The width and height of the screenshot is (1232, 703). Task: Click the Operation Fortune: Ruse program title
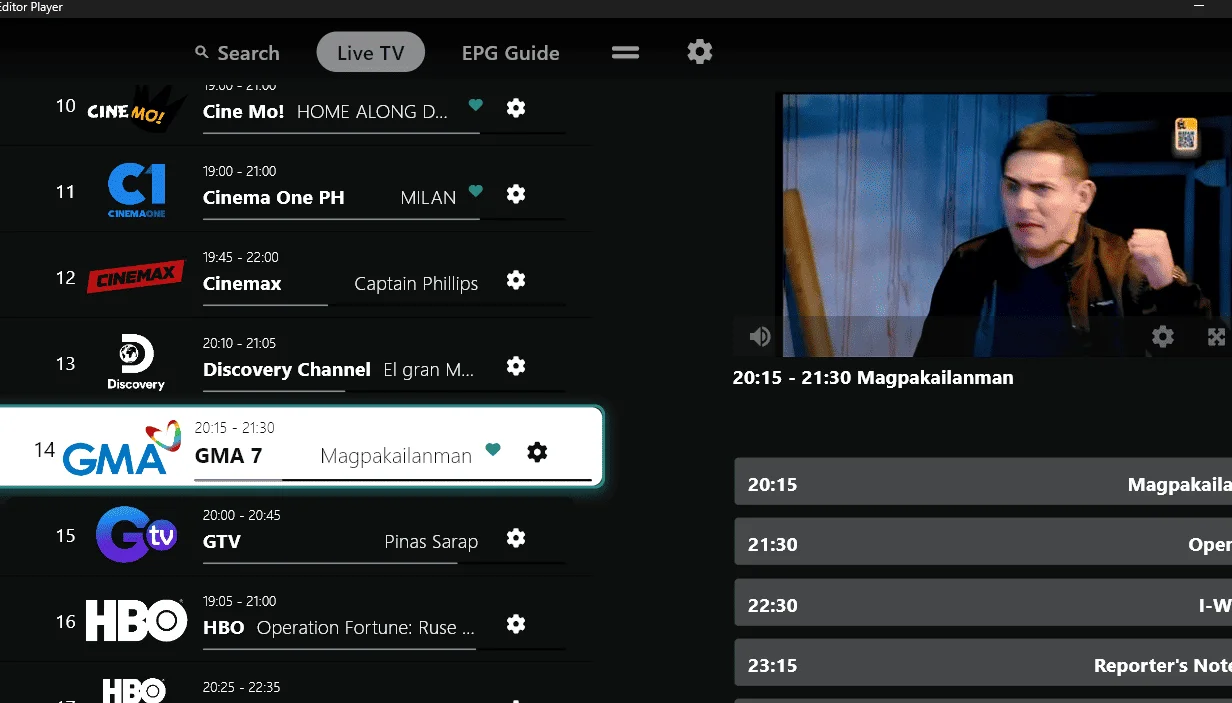click(x=366, y=628)
